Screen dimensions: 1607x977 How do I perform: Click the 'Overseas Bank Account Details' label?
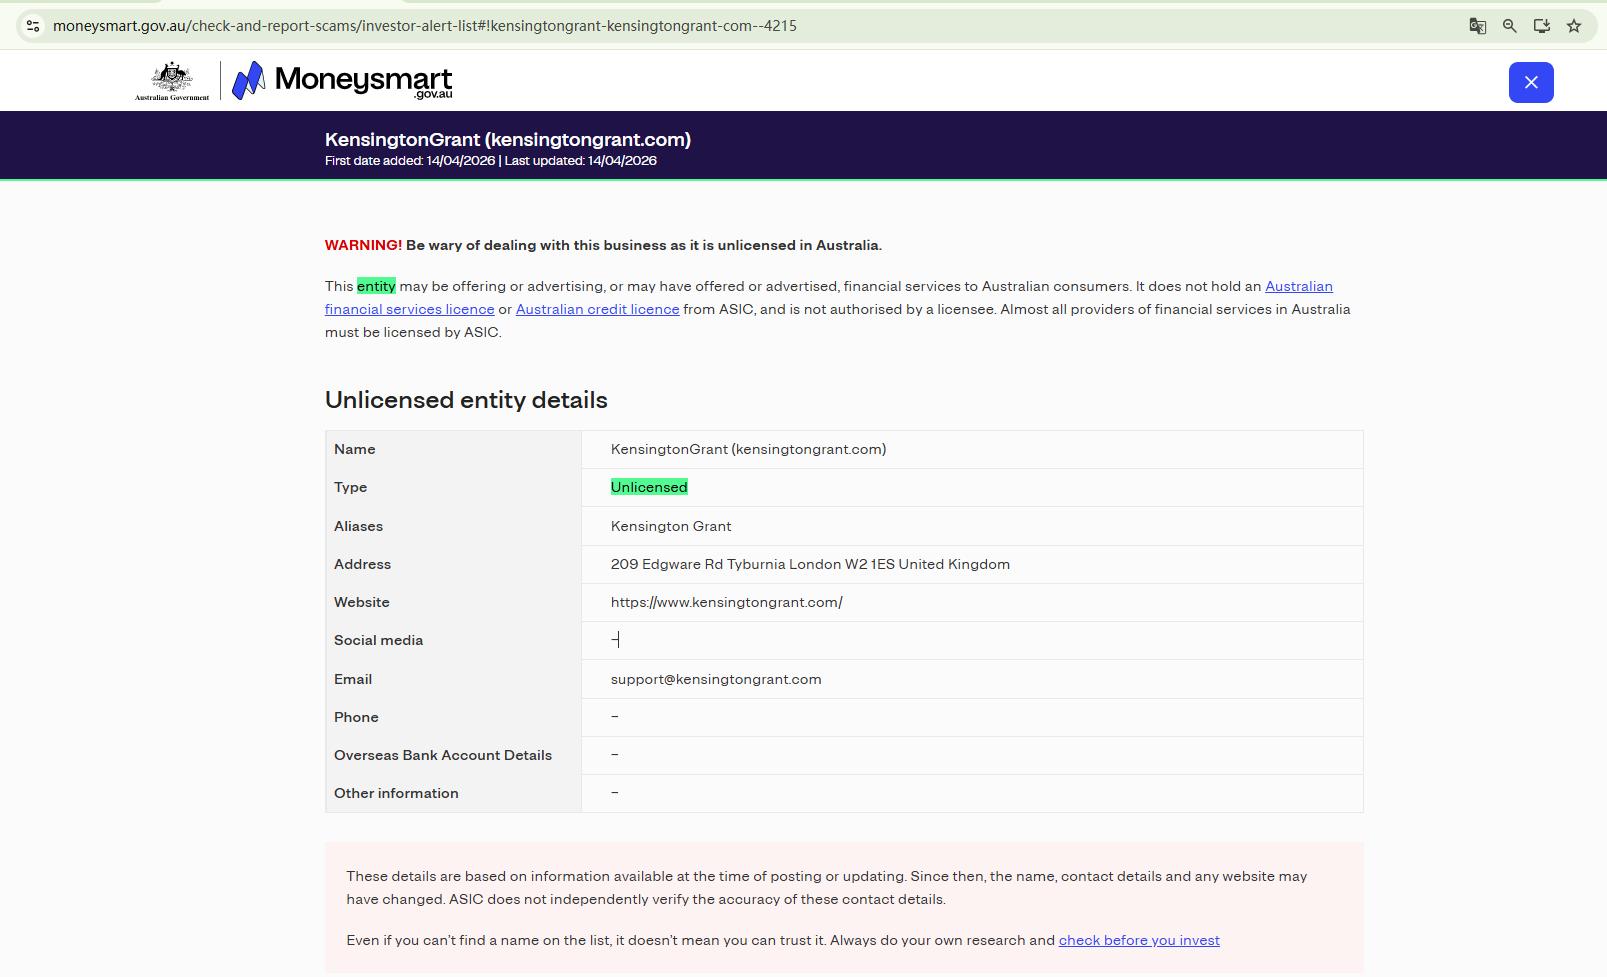(x=443, y=755)
